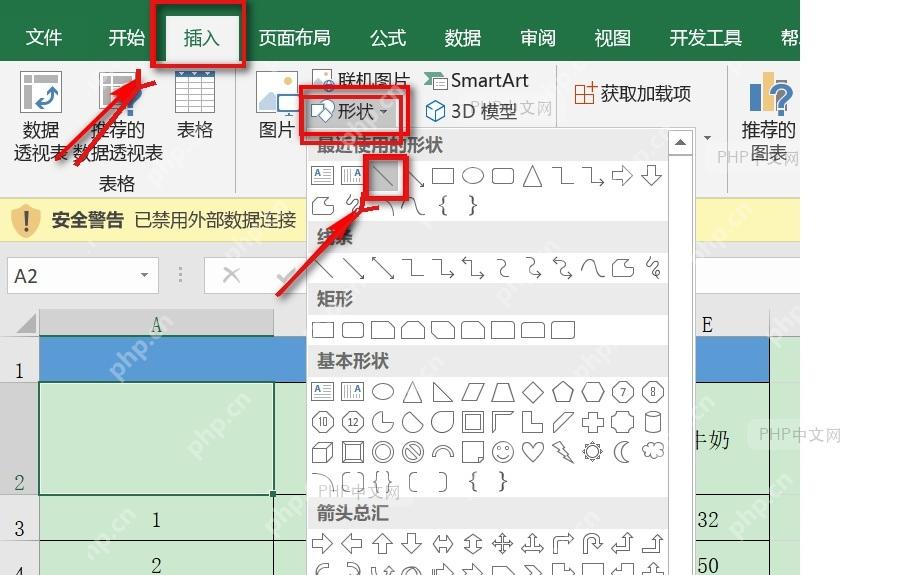Select the right arrow in 最近使用的形状
The height and width of the screenshot is (575, 920).
[622, 175]
